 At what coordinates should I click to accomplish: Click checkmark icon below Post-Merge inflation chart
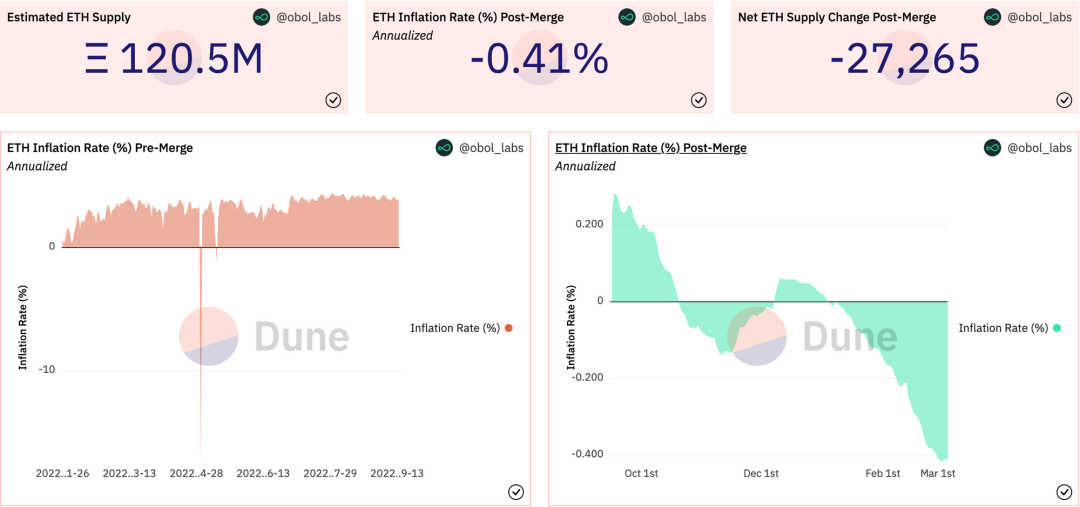point(1064,491)
